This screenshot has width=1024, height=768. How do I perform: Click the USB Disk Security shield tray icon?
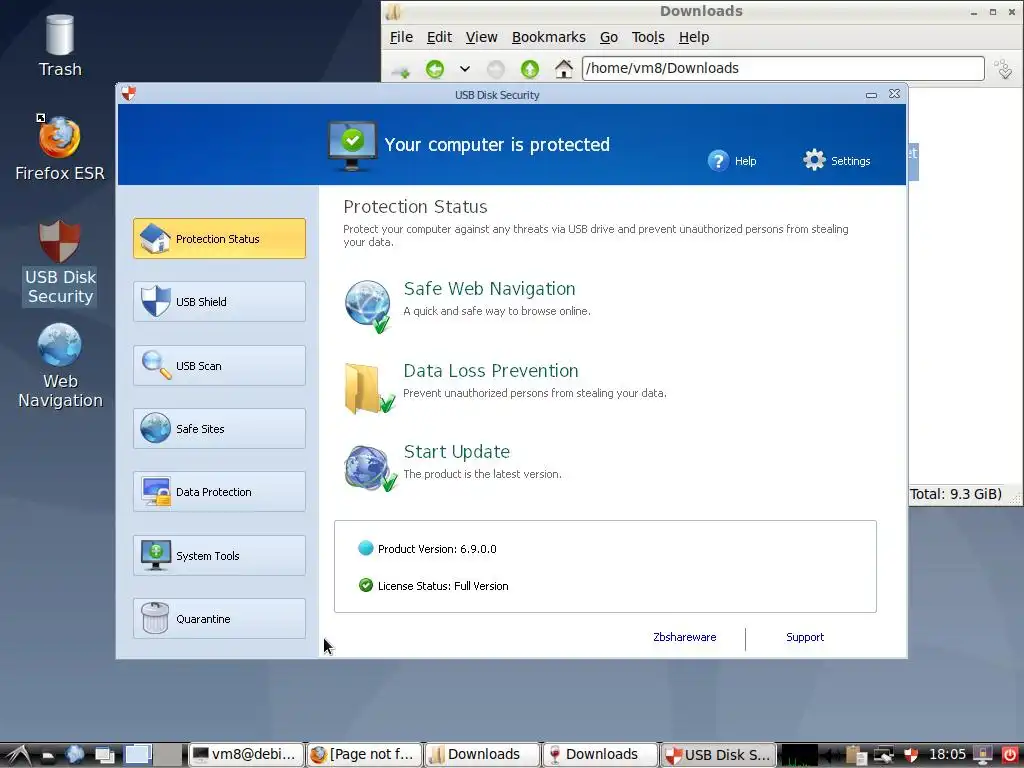coord(910,755)
